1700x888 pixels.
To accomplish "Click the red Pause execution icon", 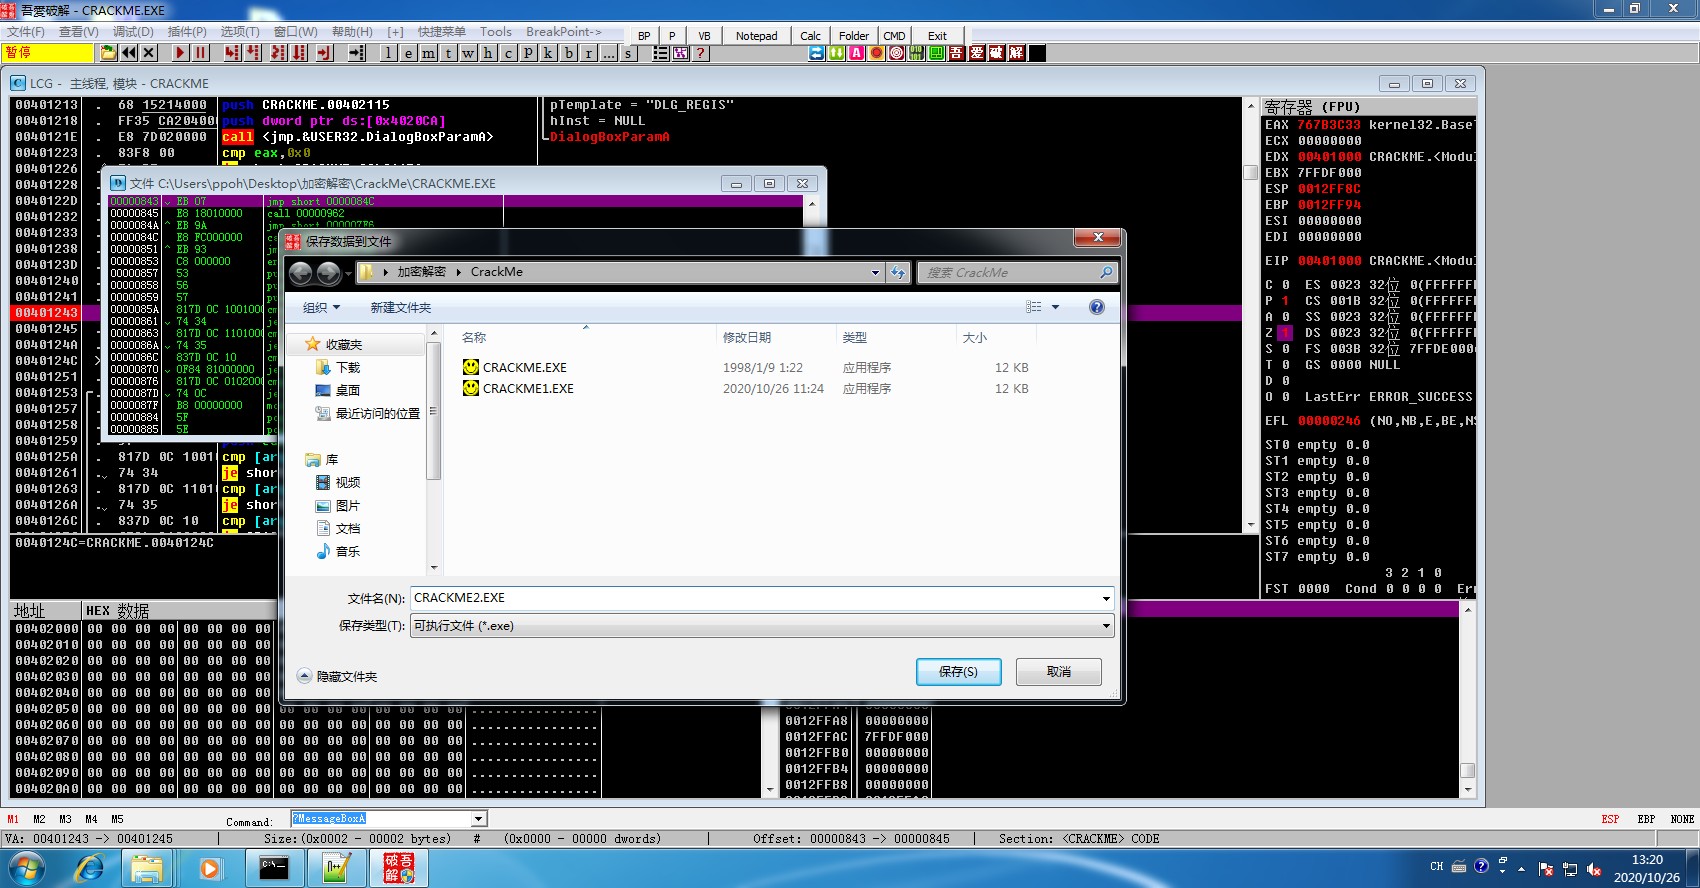I will [x=201, y=53].
